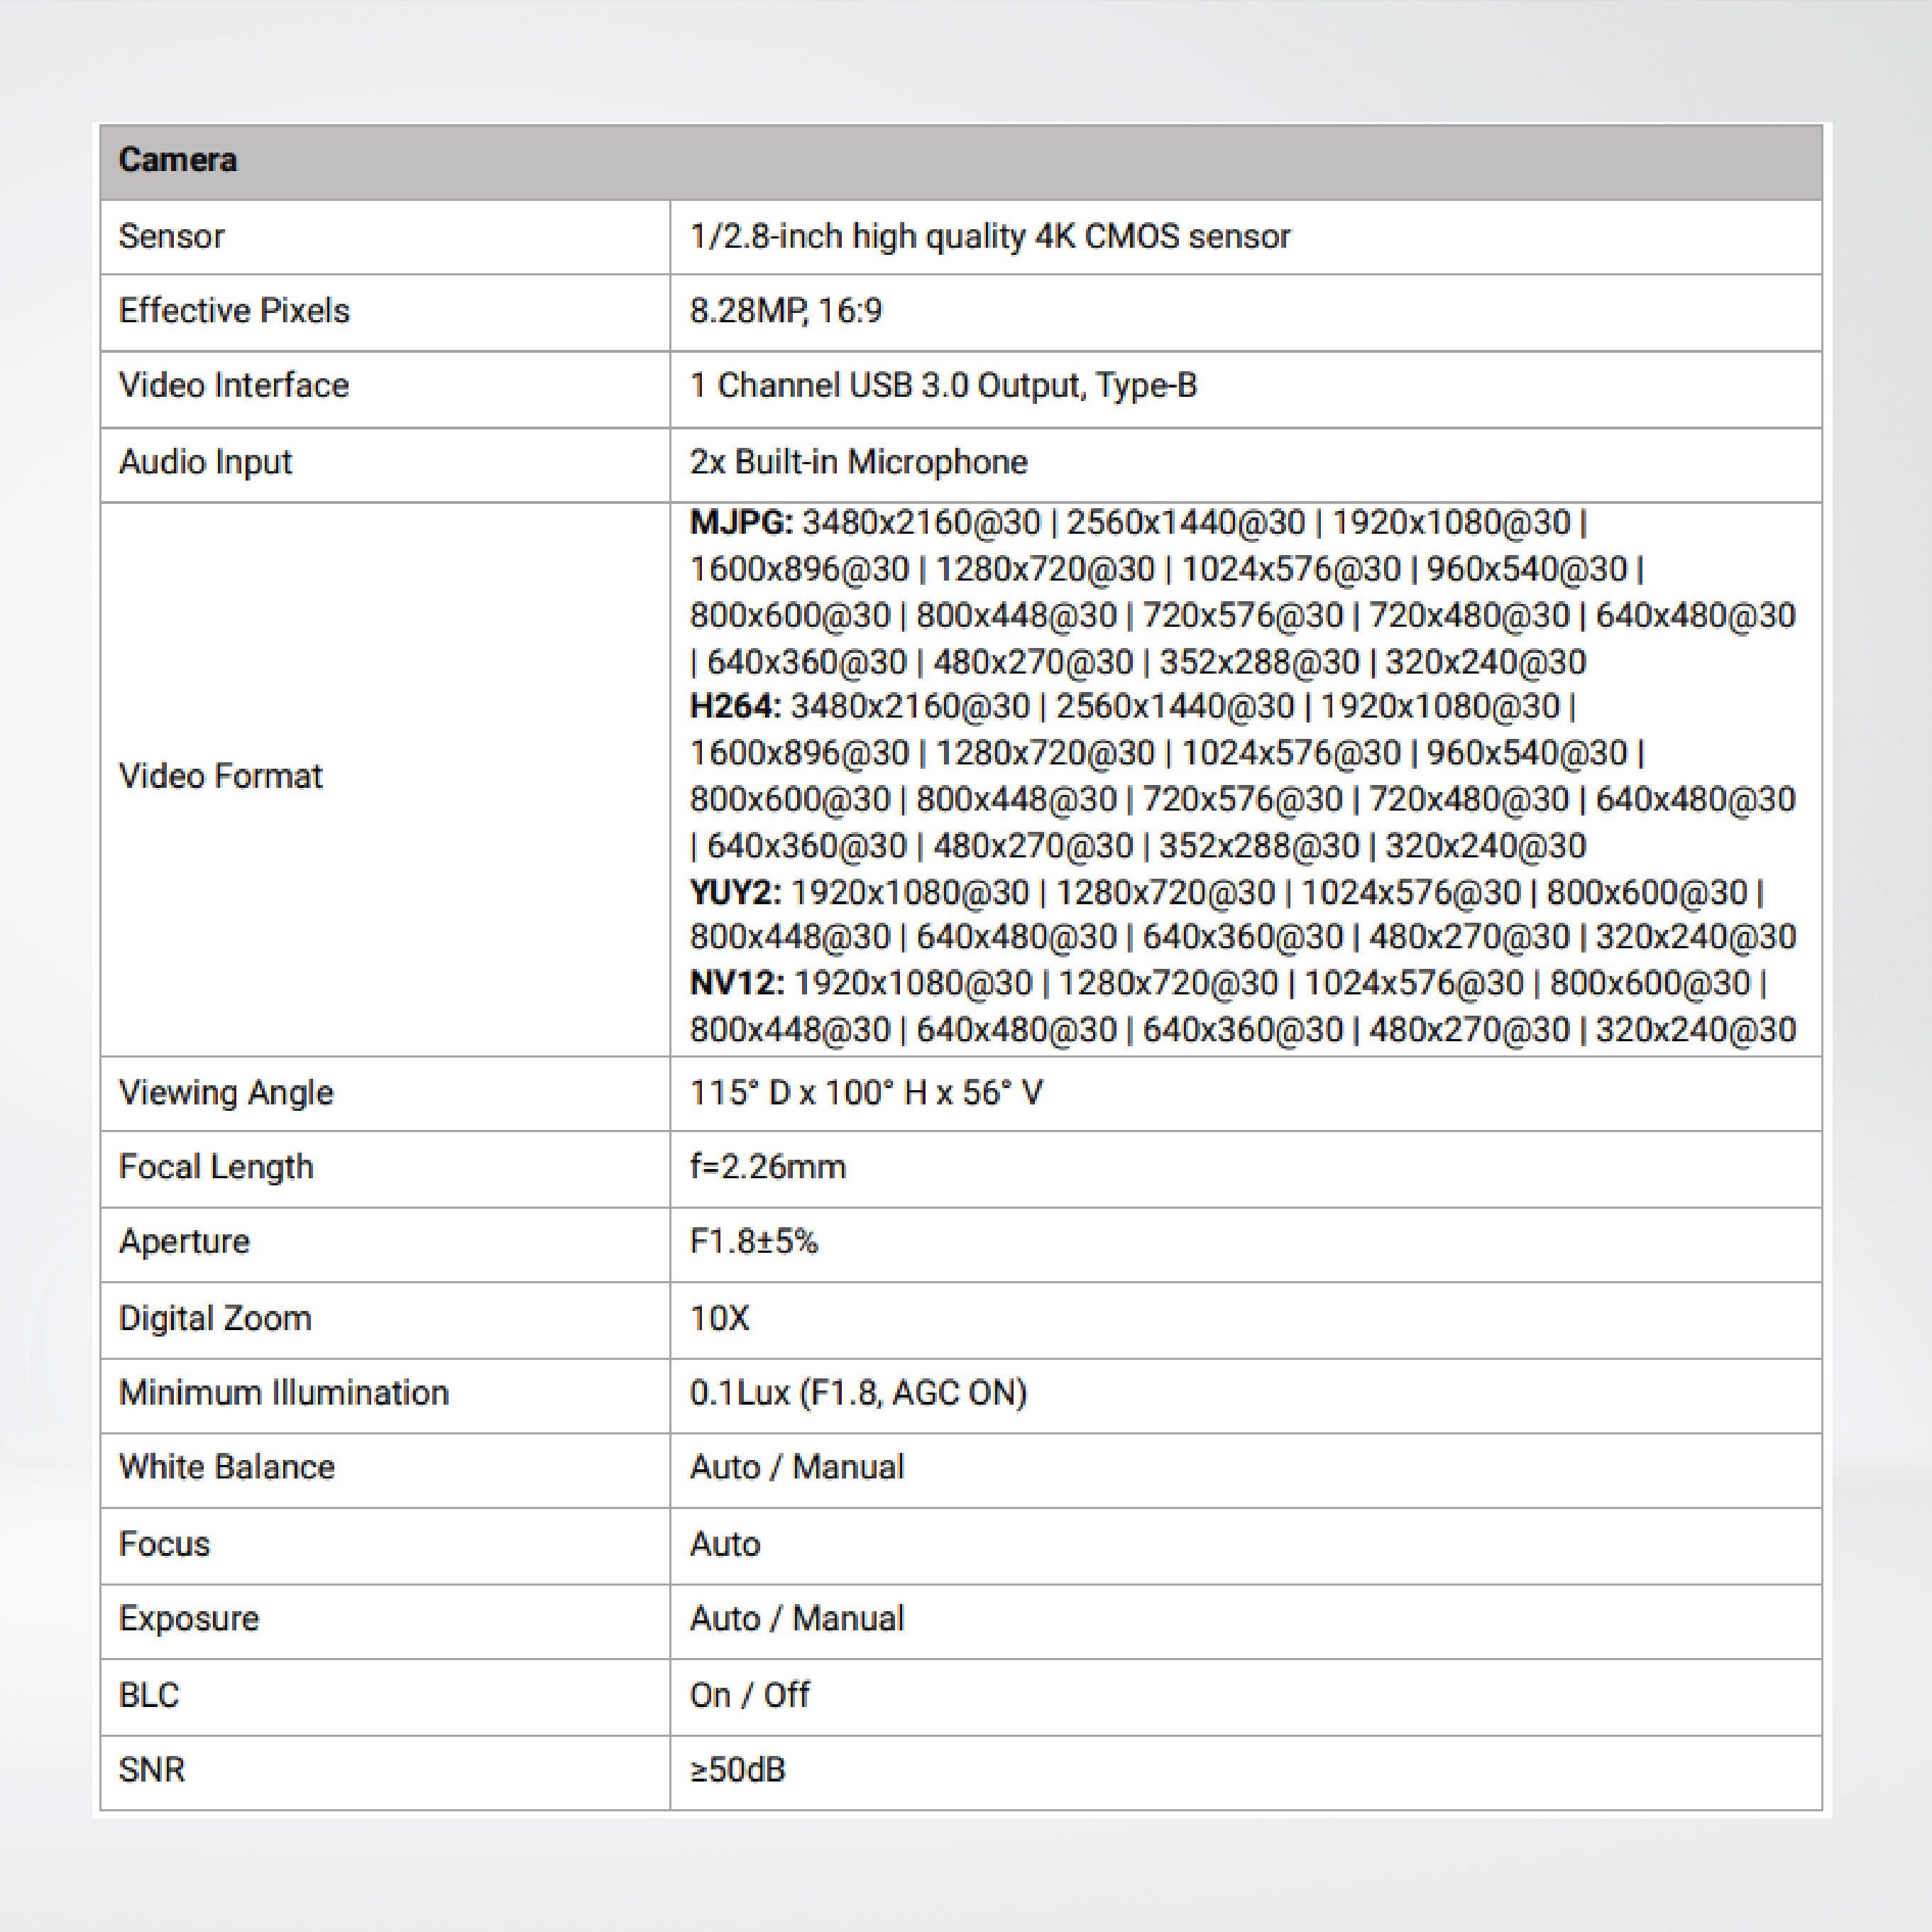Click the Minimum Illumination label
The width and height of the screenshot is (1932, 1932).
tap(283, 1393)
